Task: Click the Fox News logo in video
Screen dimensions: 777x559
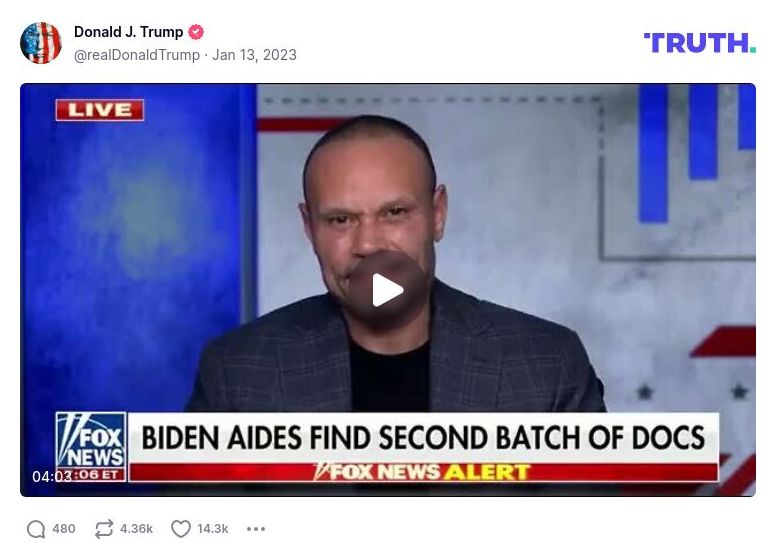Action: 91,441
